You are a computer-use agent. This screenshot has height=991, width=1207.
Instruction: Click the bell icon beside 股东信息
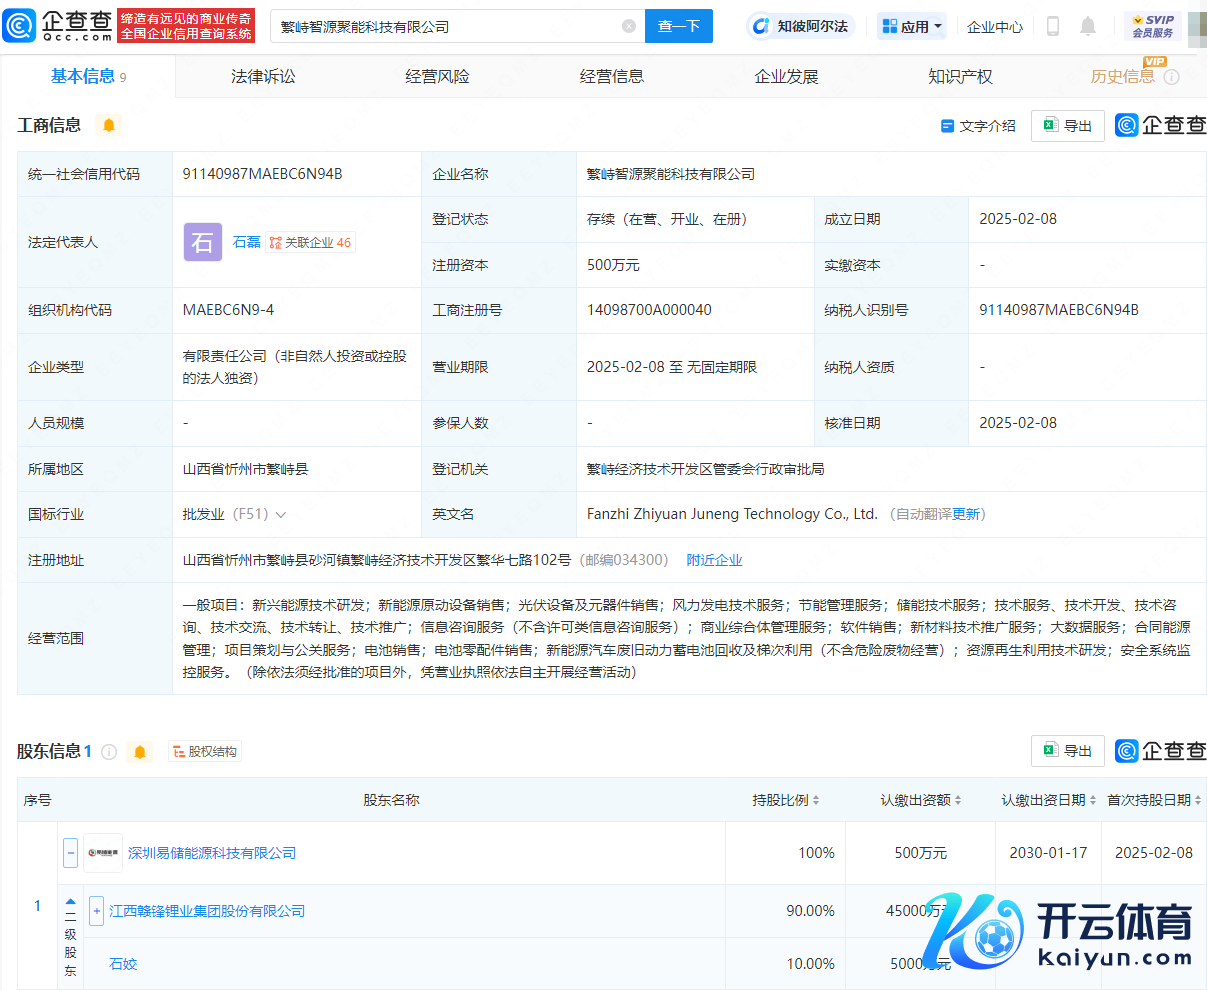click(x=140, y=752)
